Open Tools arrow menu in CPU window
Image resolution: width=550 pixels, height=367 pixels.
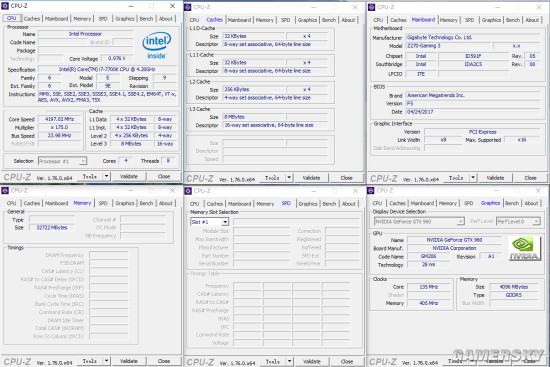coord(106,176)
